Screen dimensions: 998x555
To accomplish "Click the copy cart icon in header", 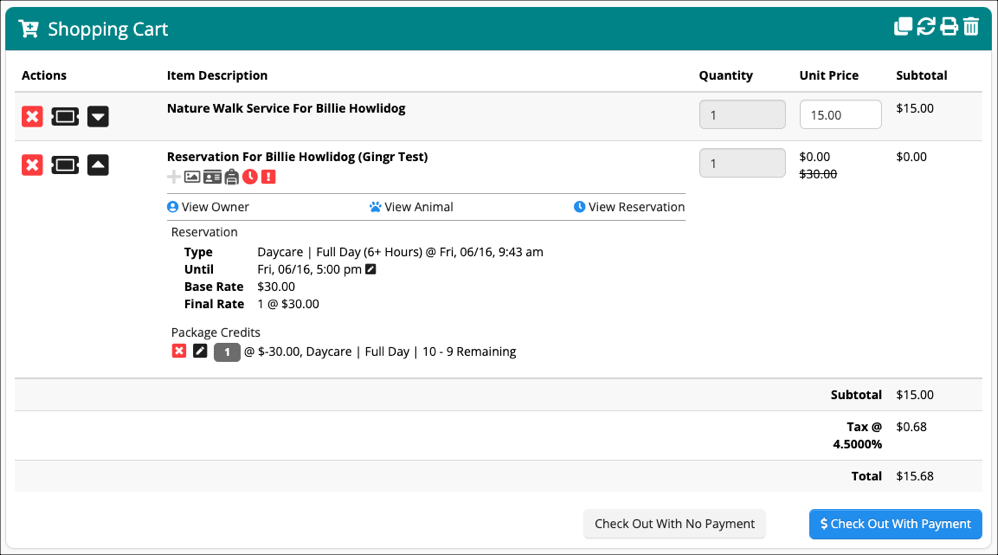I will [903, 27].
